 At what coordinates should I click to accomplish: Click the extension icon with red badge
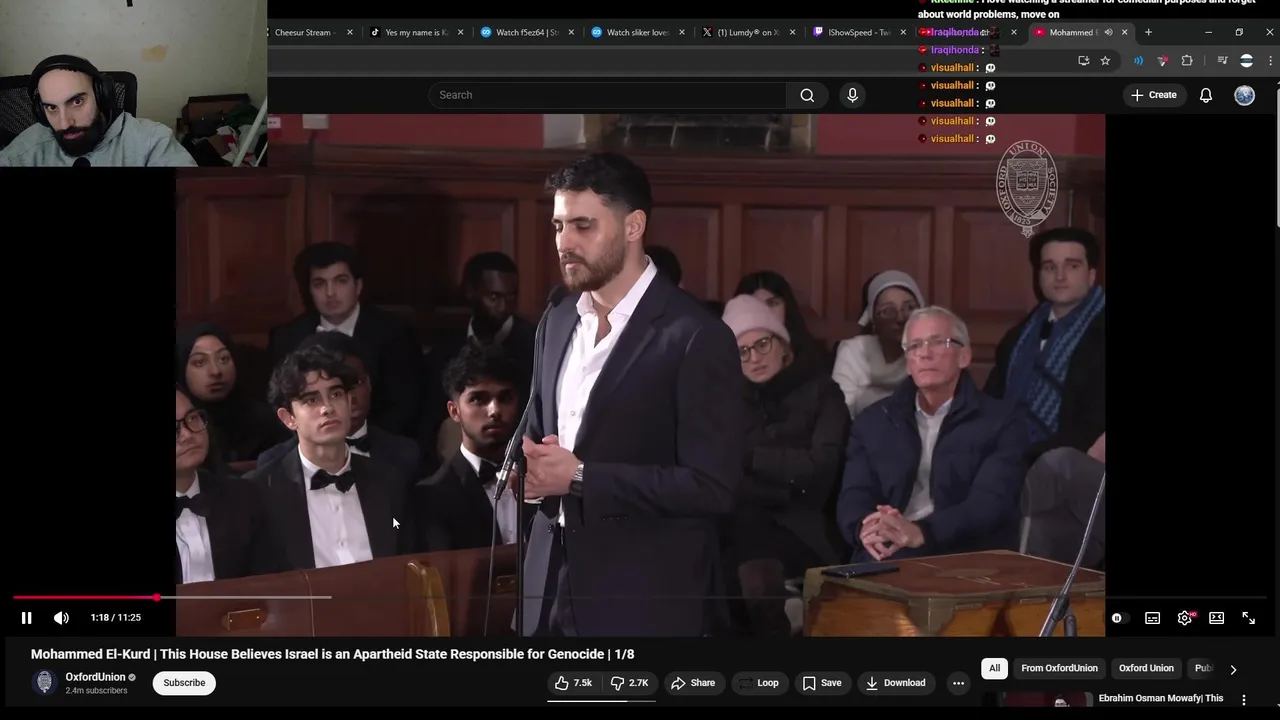point(1162,61)
